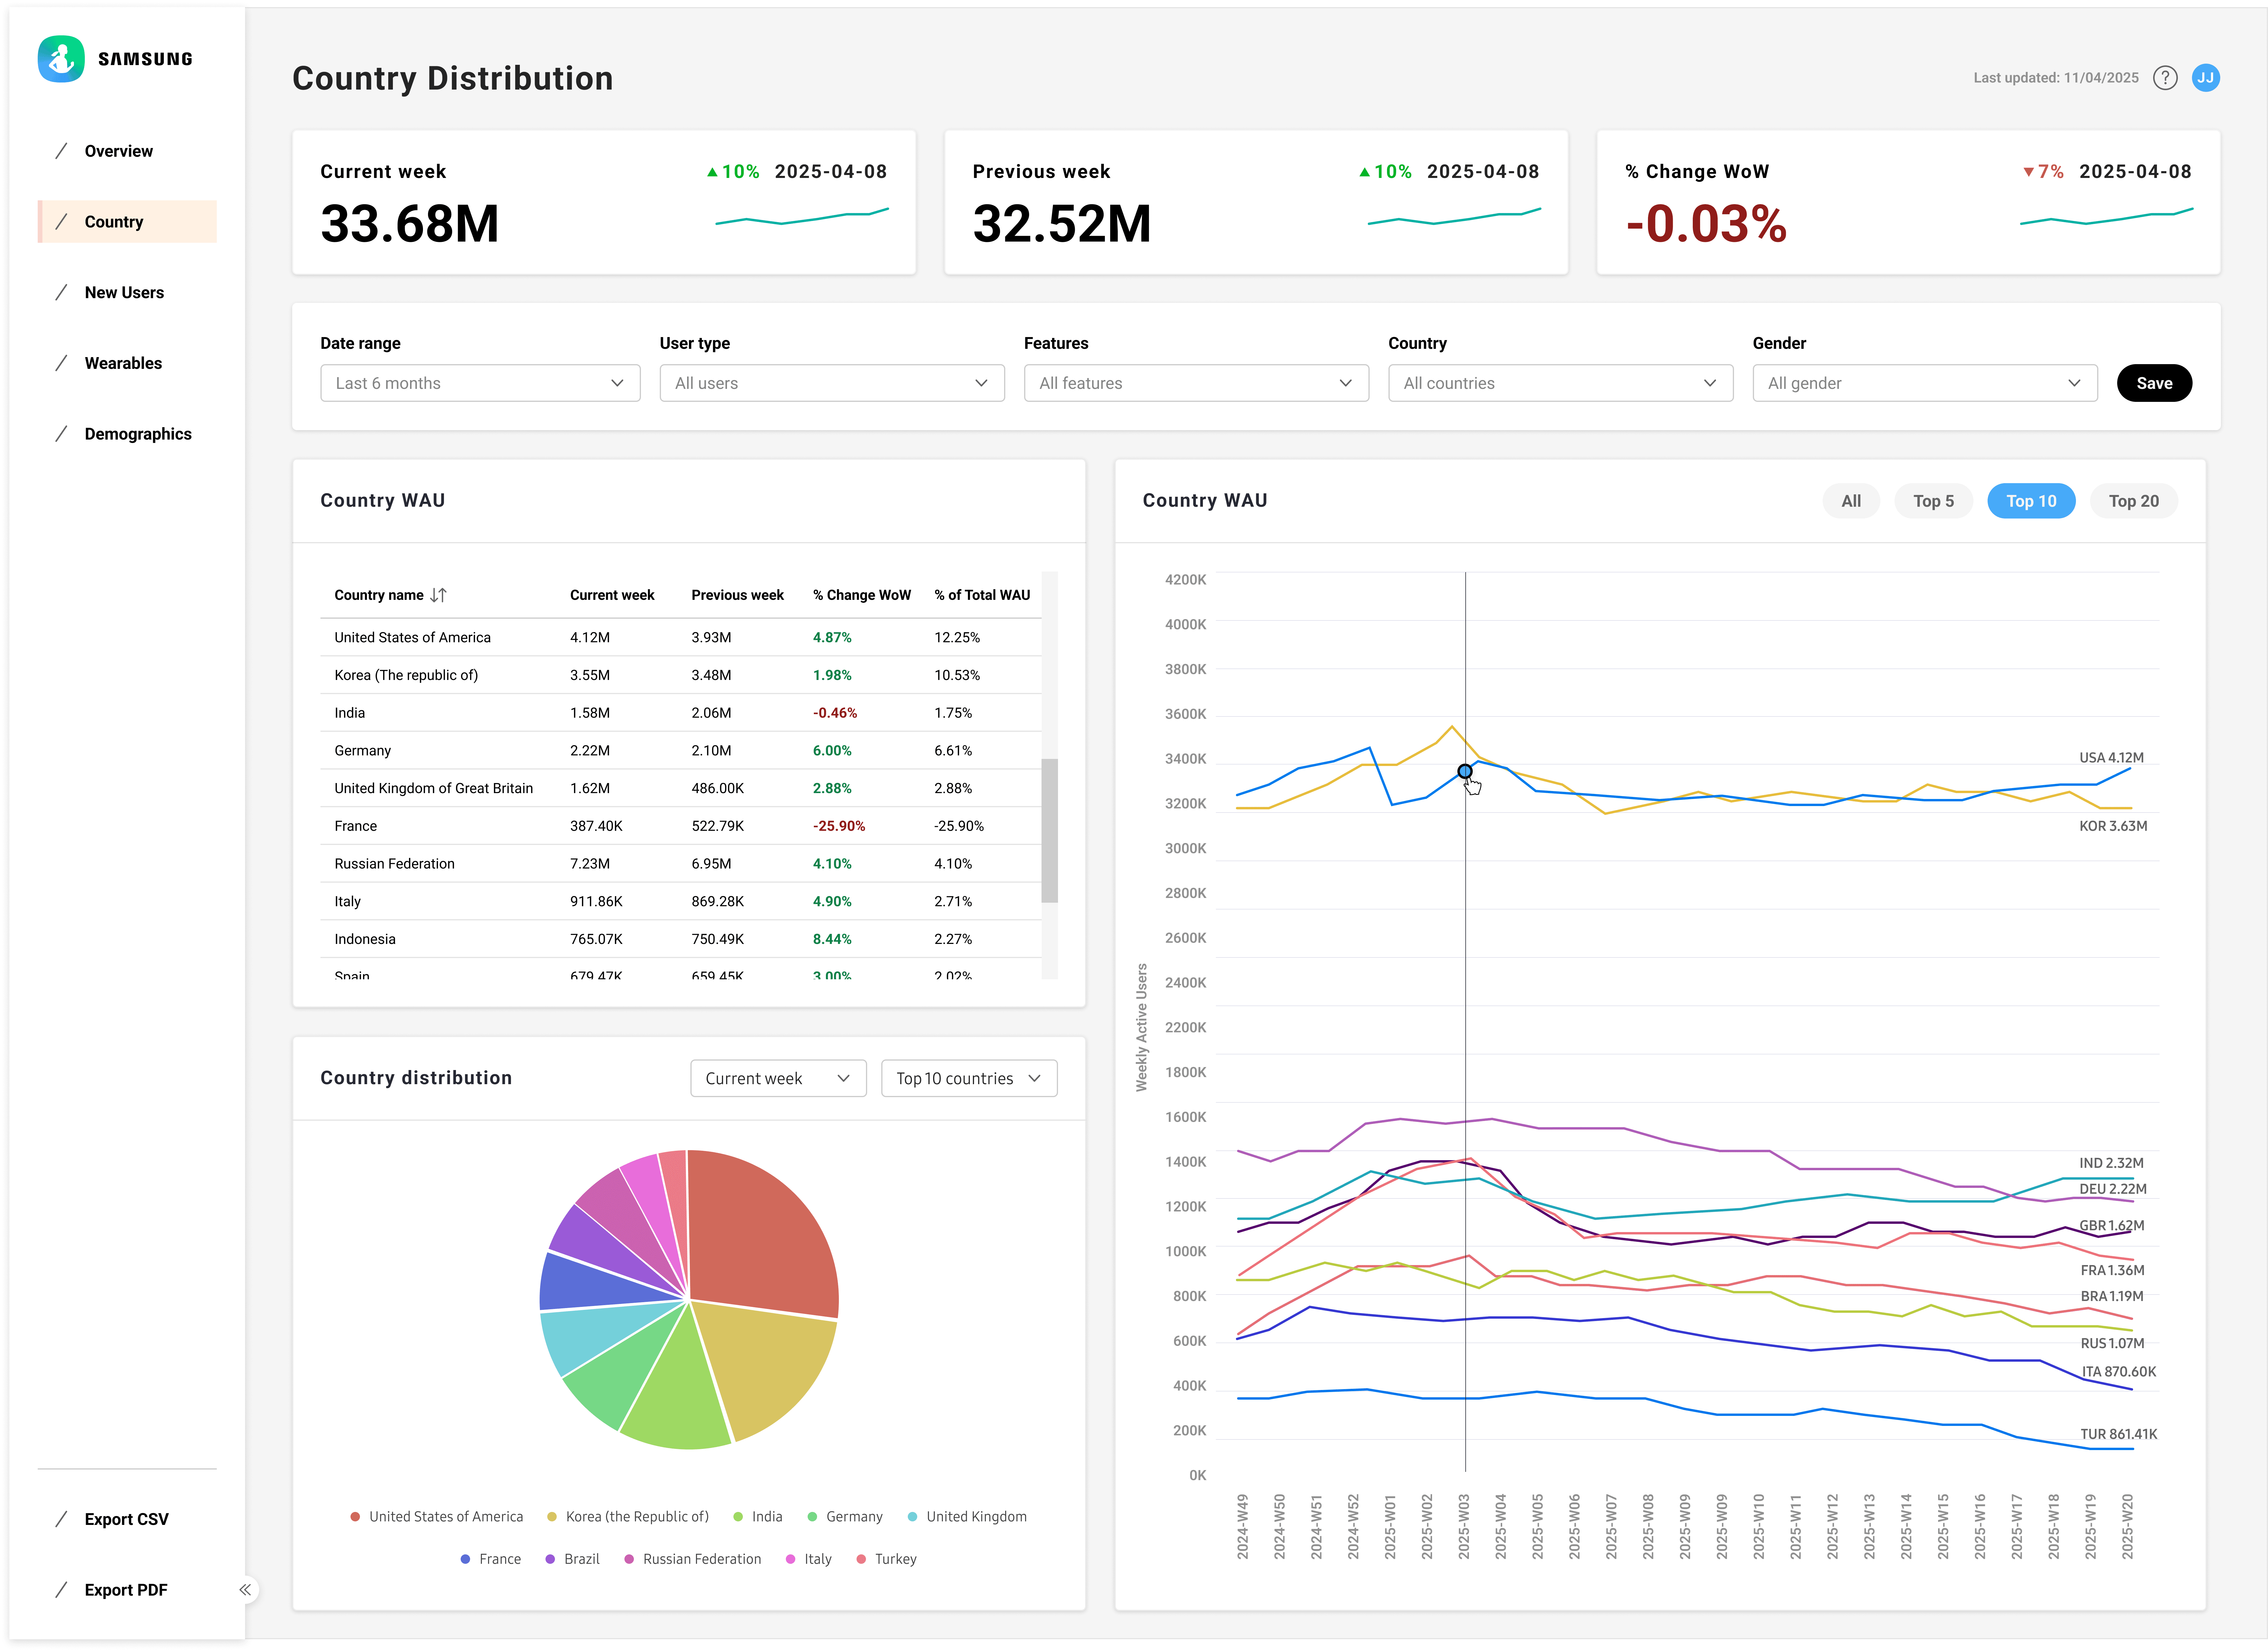Image resolution: width=2268 pixels, height=1651 pixels.
Task: Open the New Users section
Action: 124,292
